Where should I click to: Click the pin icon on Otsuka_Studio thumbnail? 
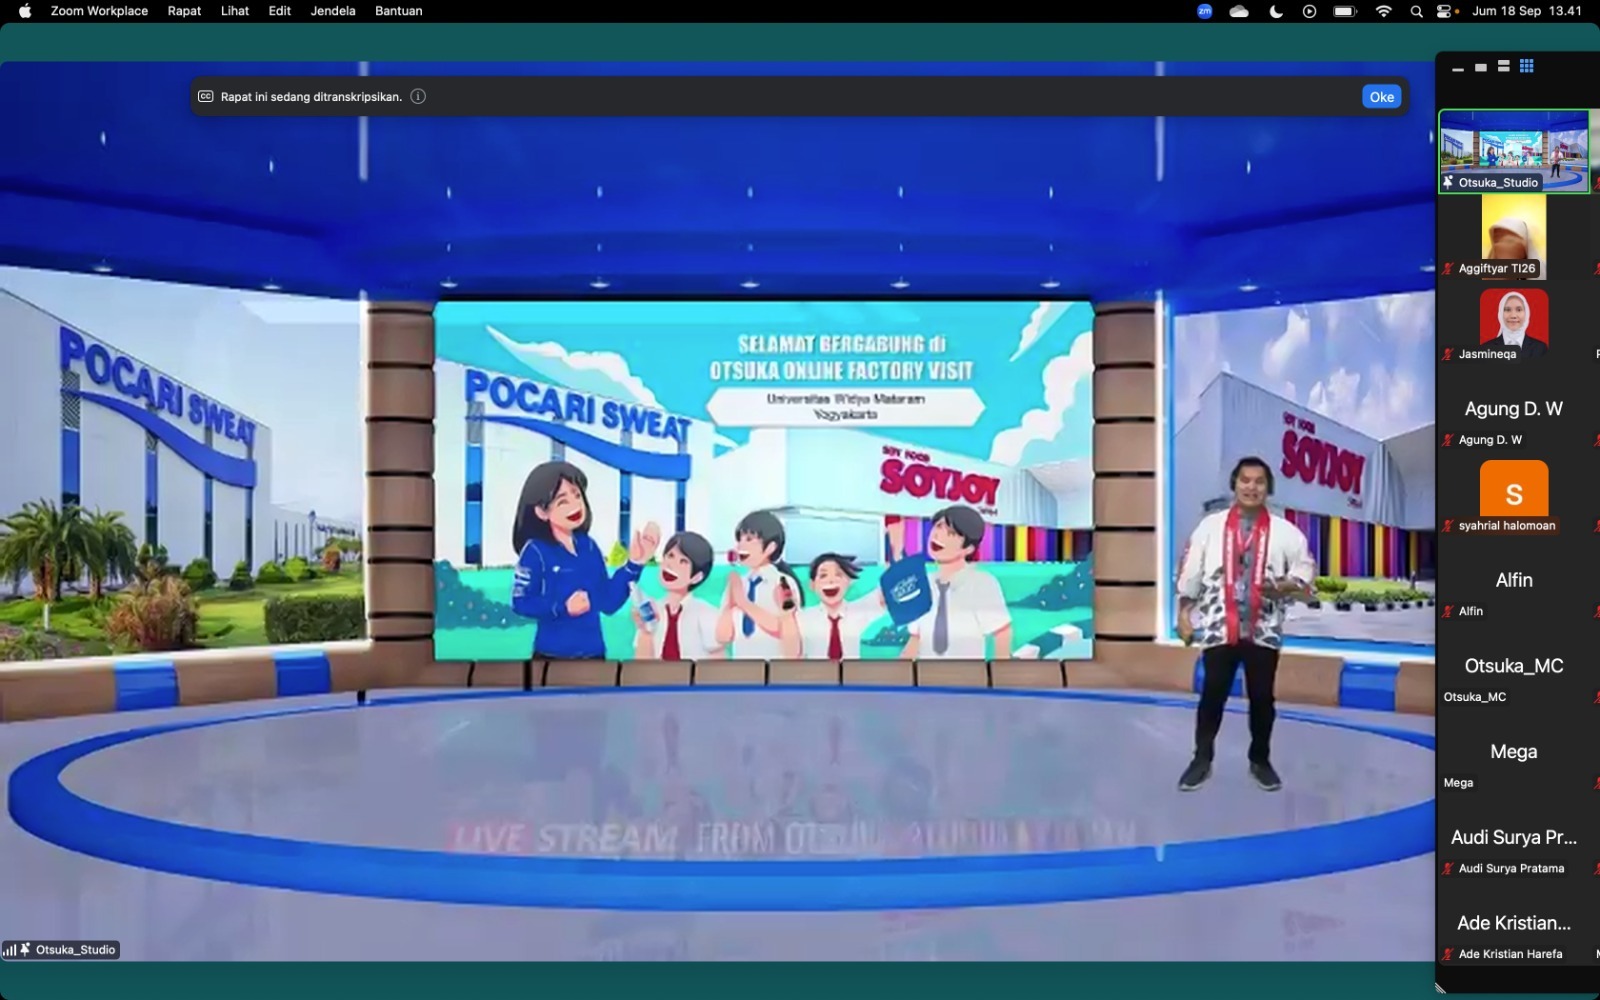(x=1448, y=182)
